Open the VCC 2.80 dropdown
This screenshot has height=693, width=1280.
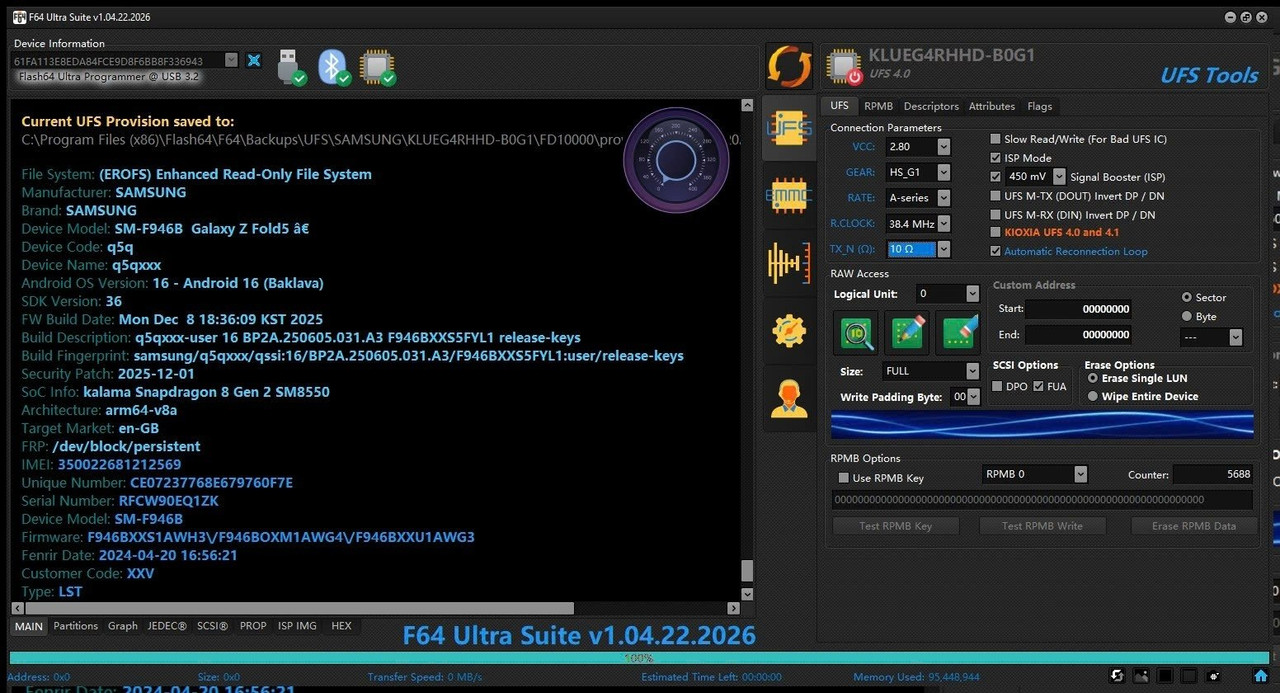coord(944,147)
